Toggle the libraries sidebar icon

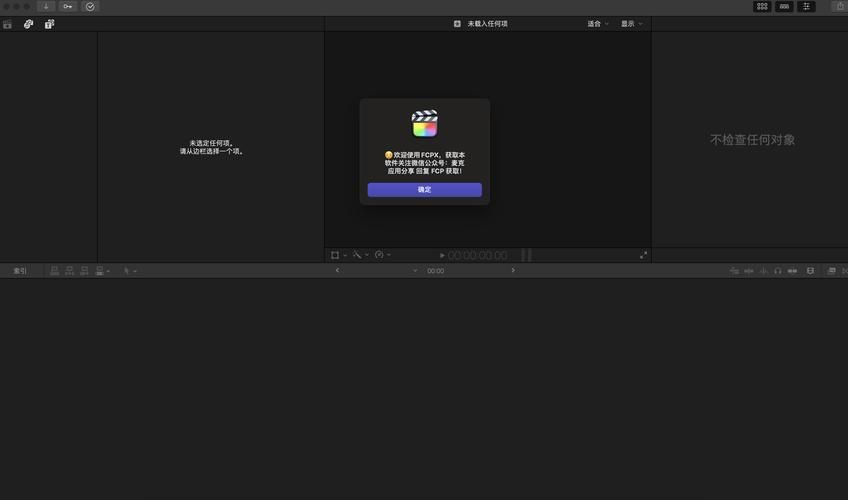coord(7,24)
